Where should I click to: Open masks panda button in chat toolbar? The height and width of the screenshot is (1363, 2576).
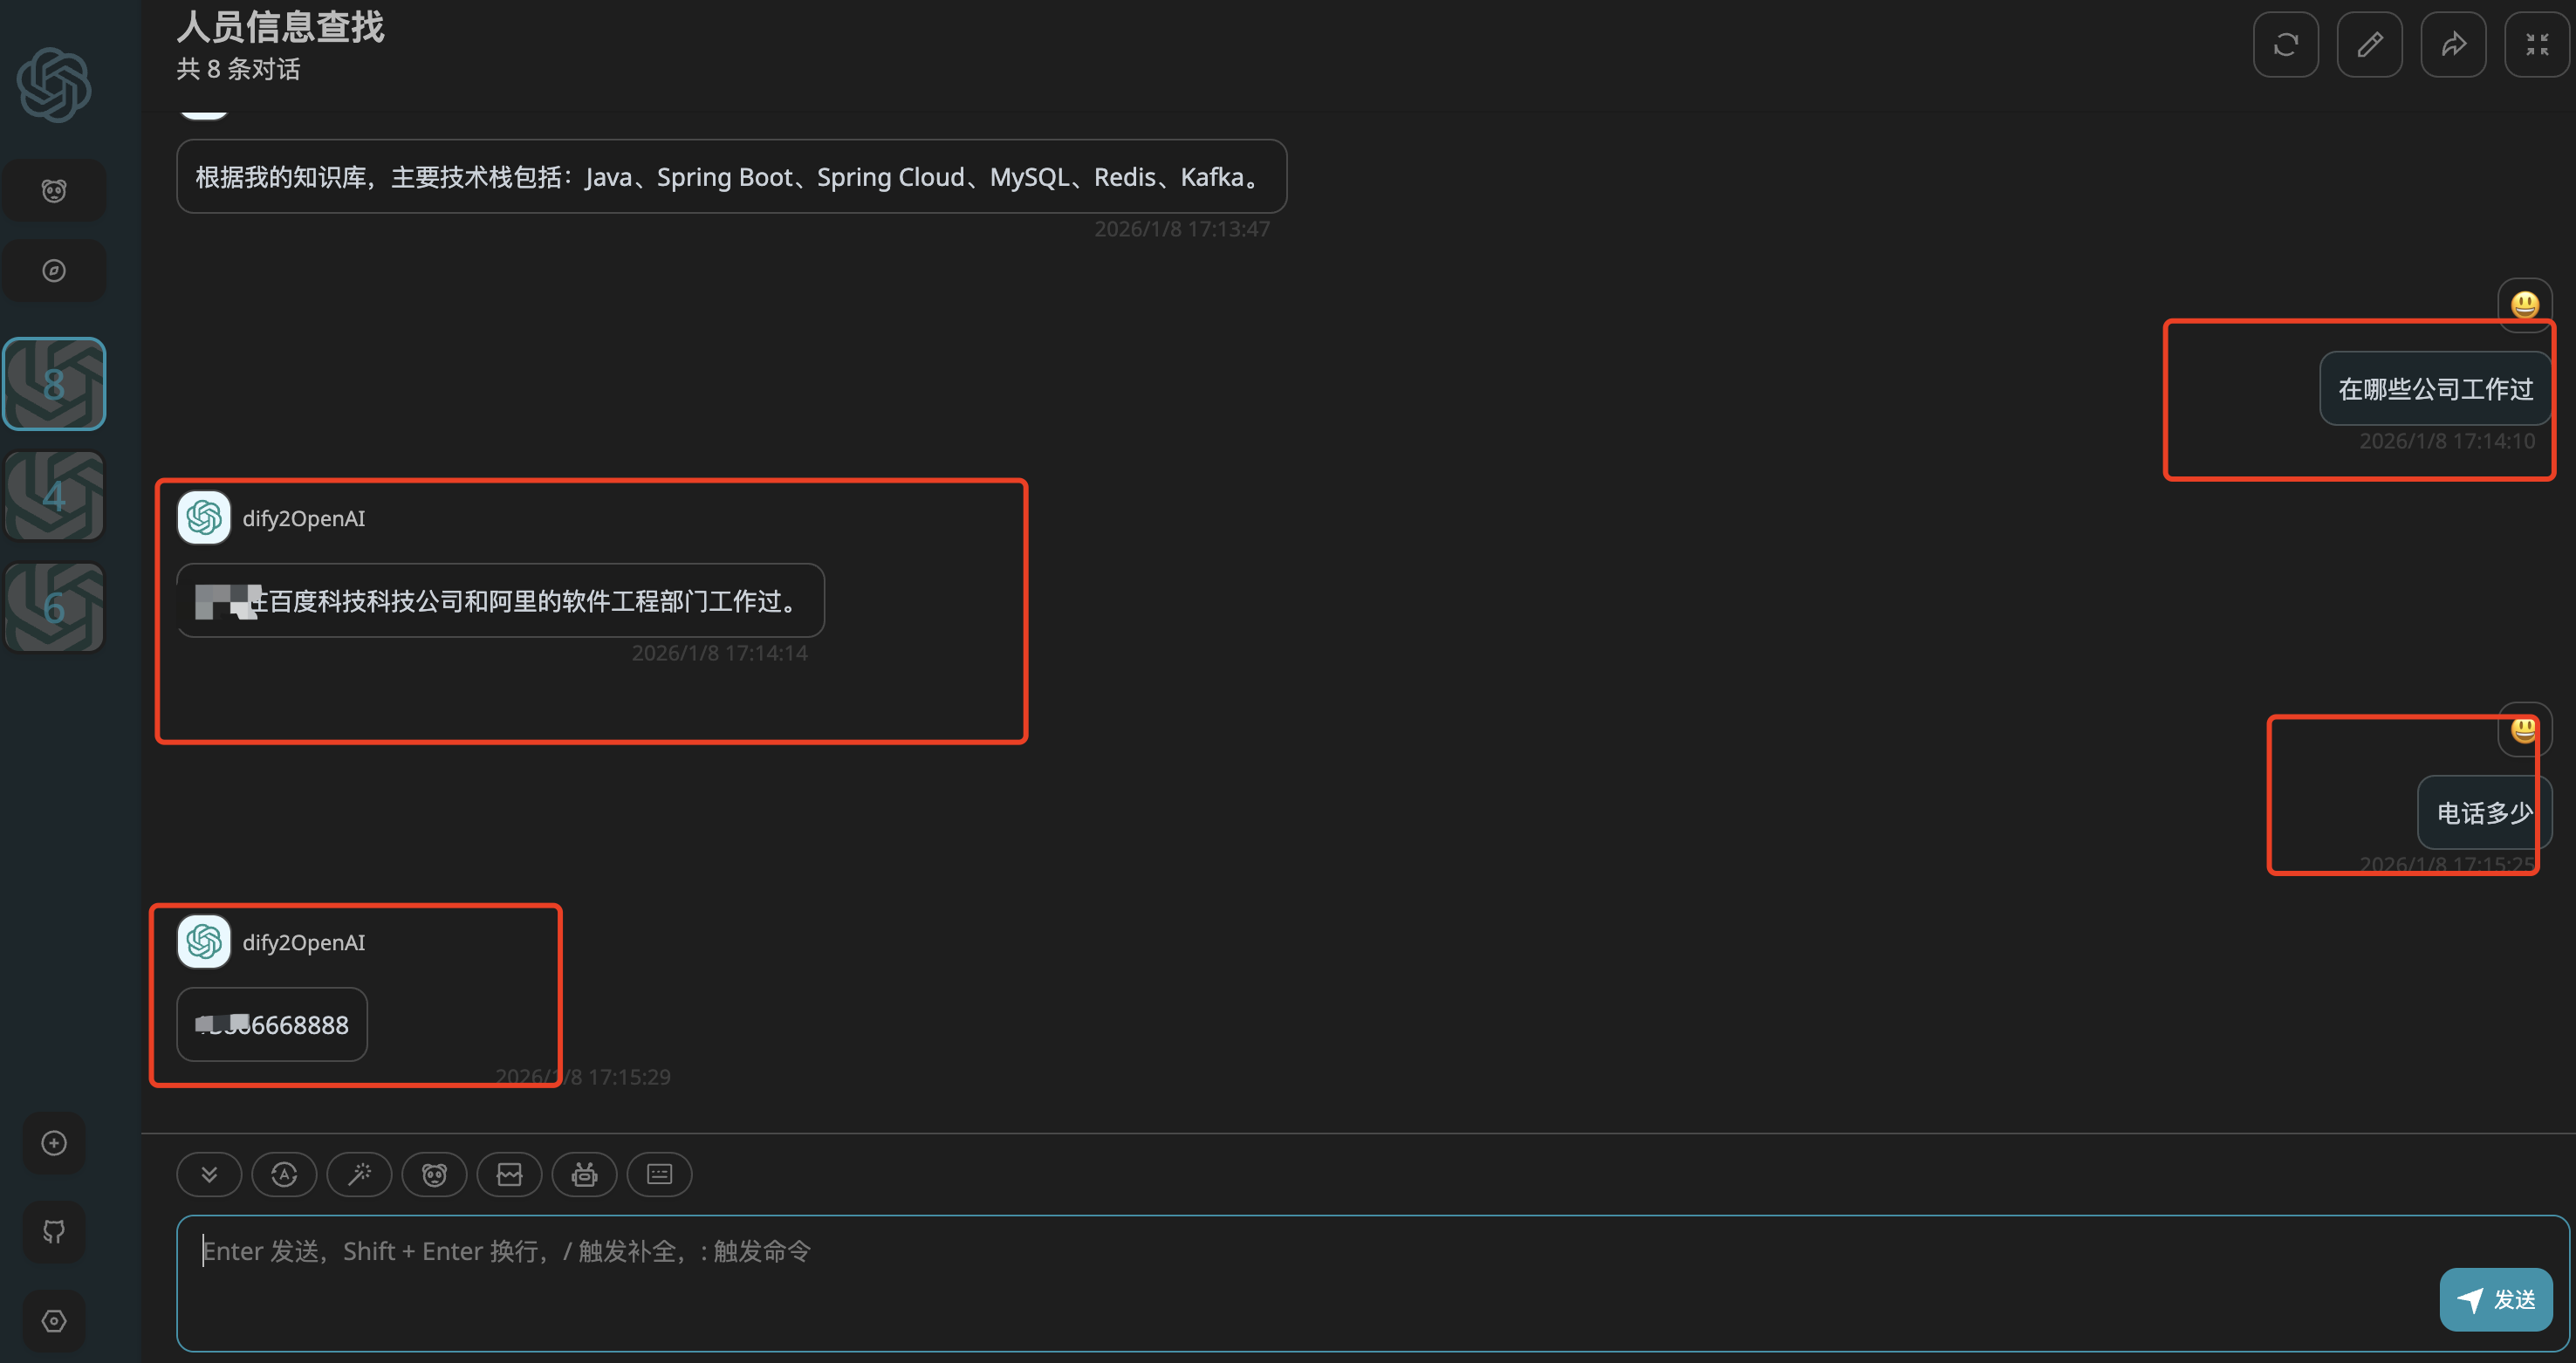coord(434,1174)
